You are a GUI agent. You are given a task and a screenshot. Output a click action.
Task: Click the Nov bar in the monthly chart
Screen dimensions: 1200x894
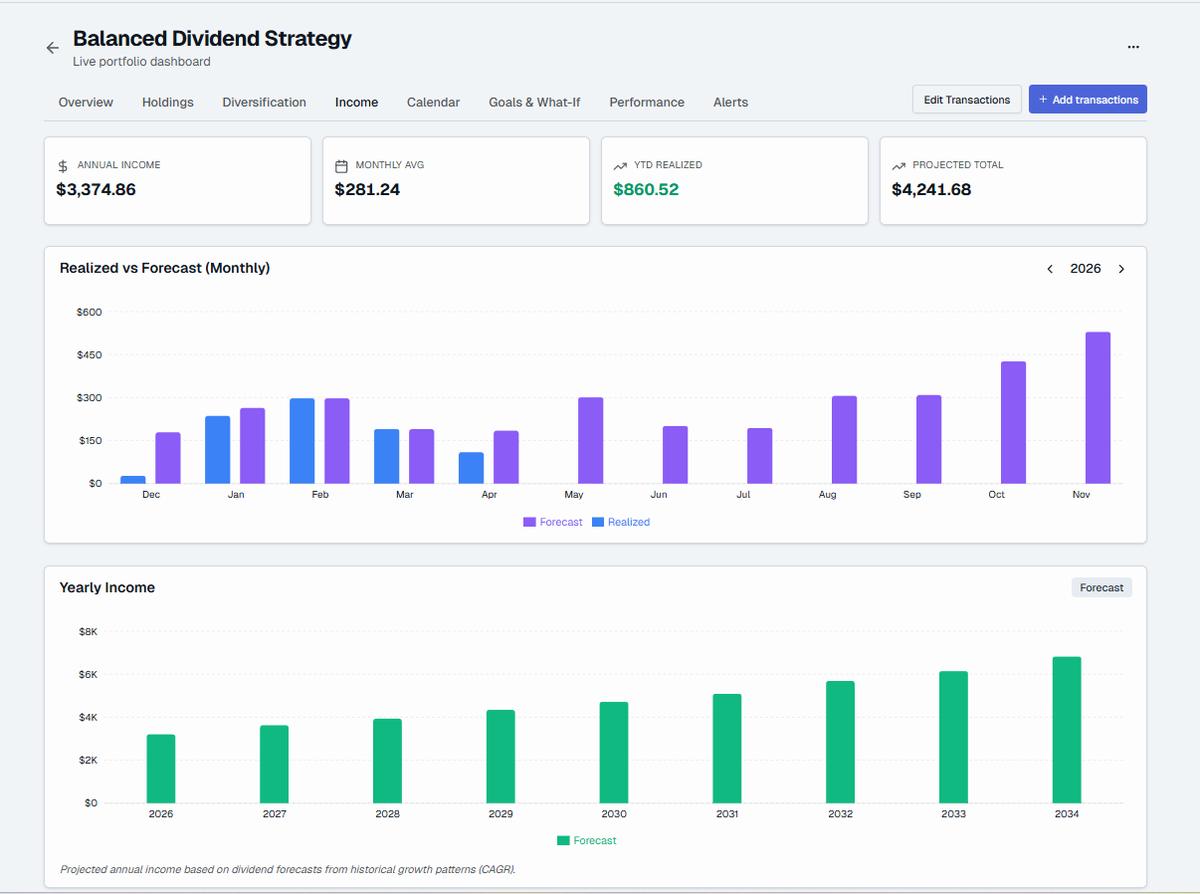[x=1097, y=405]
